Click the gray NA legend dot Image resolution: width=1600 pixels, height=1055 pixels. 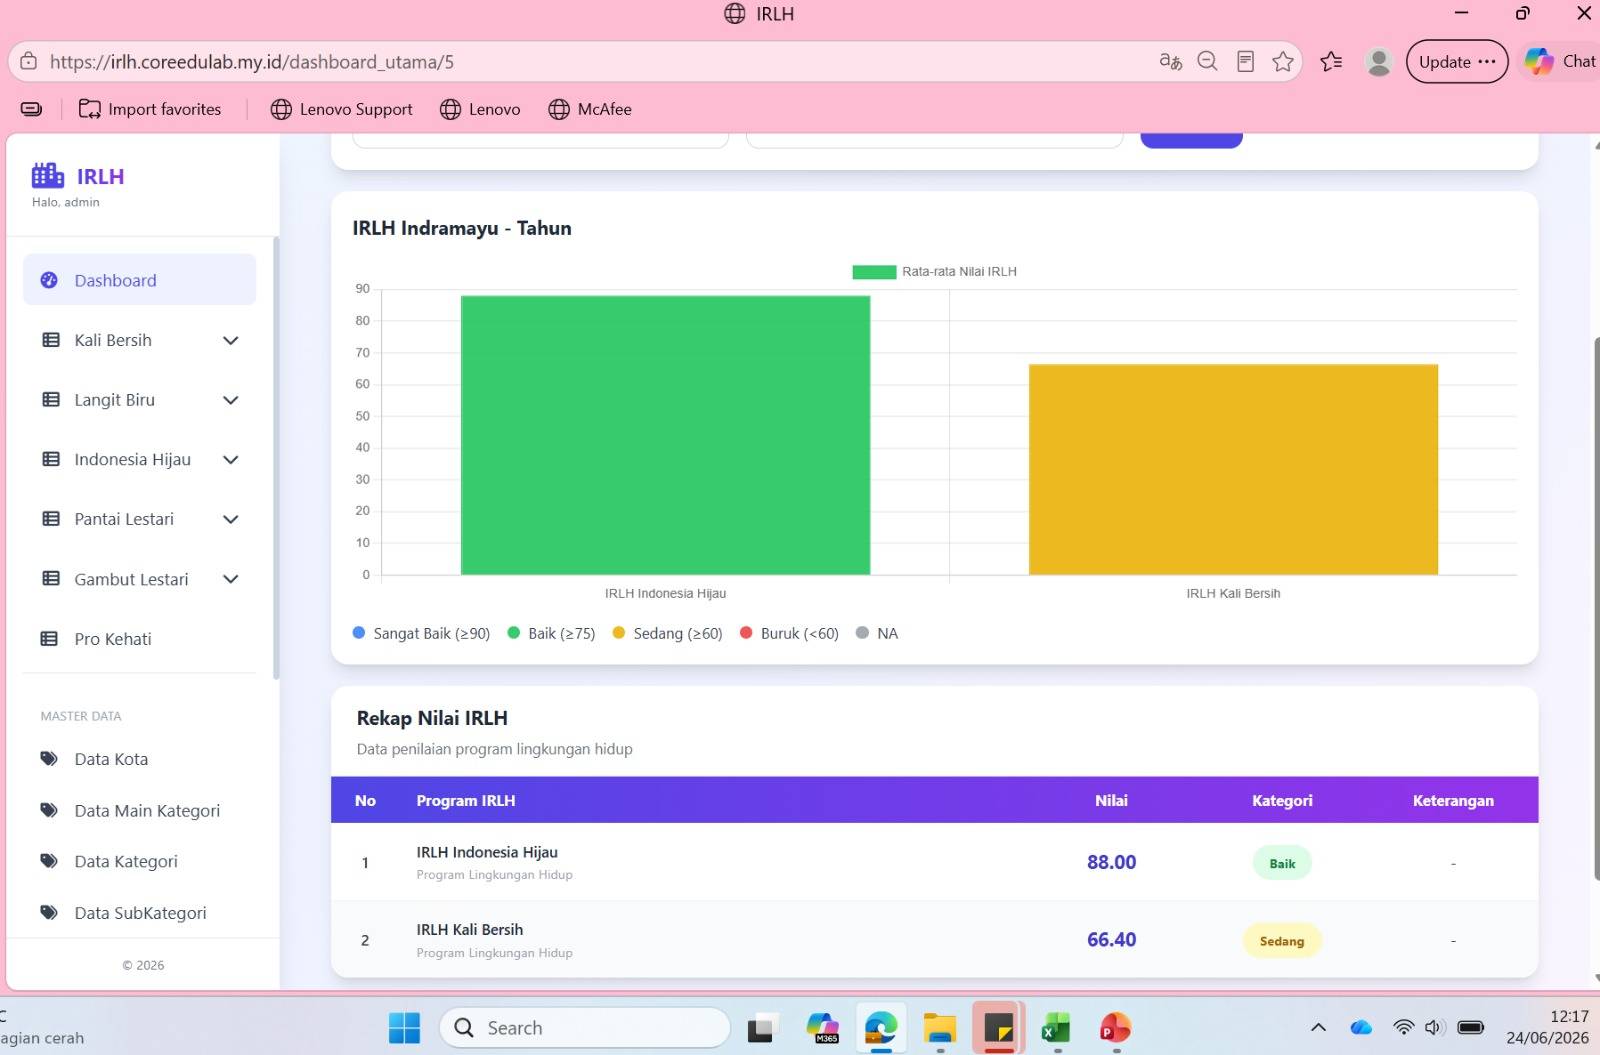[x=862, y=632]
